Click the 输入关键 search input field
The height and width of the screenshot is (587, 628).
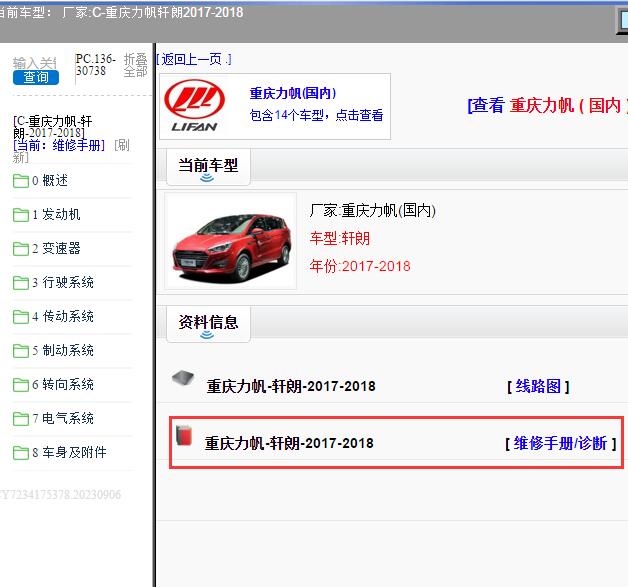[x=35, y=63]
